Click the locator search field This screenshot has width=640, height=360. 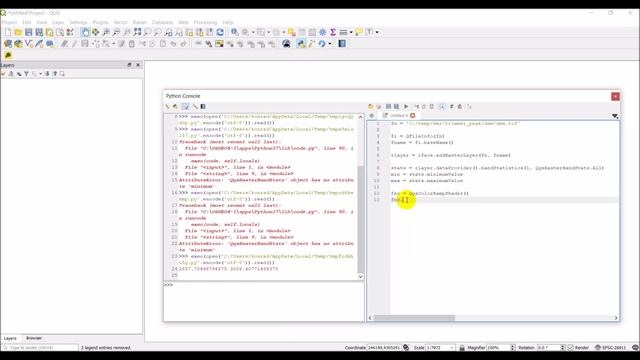click(40, 348)
